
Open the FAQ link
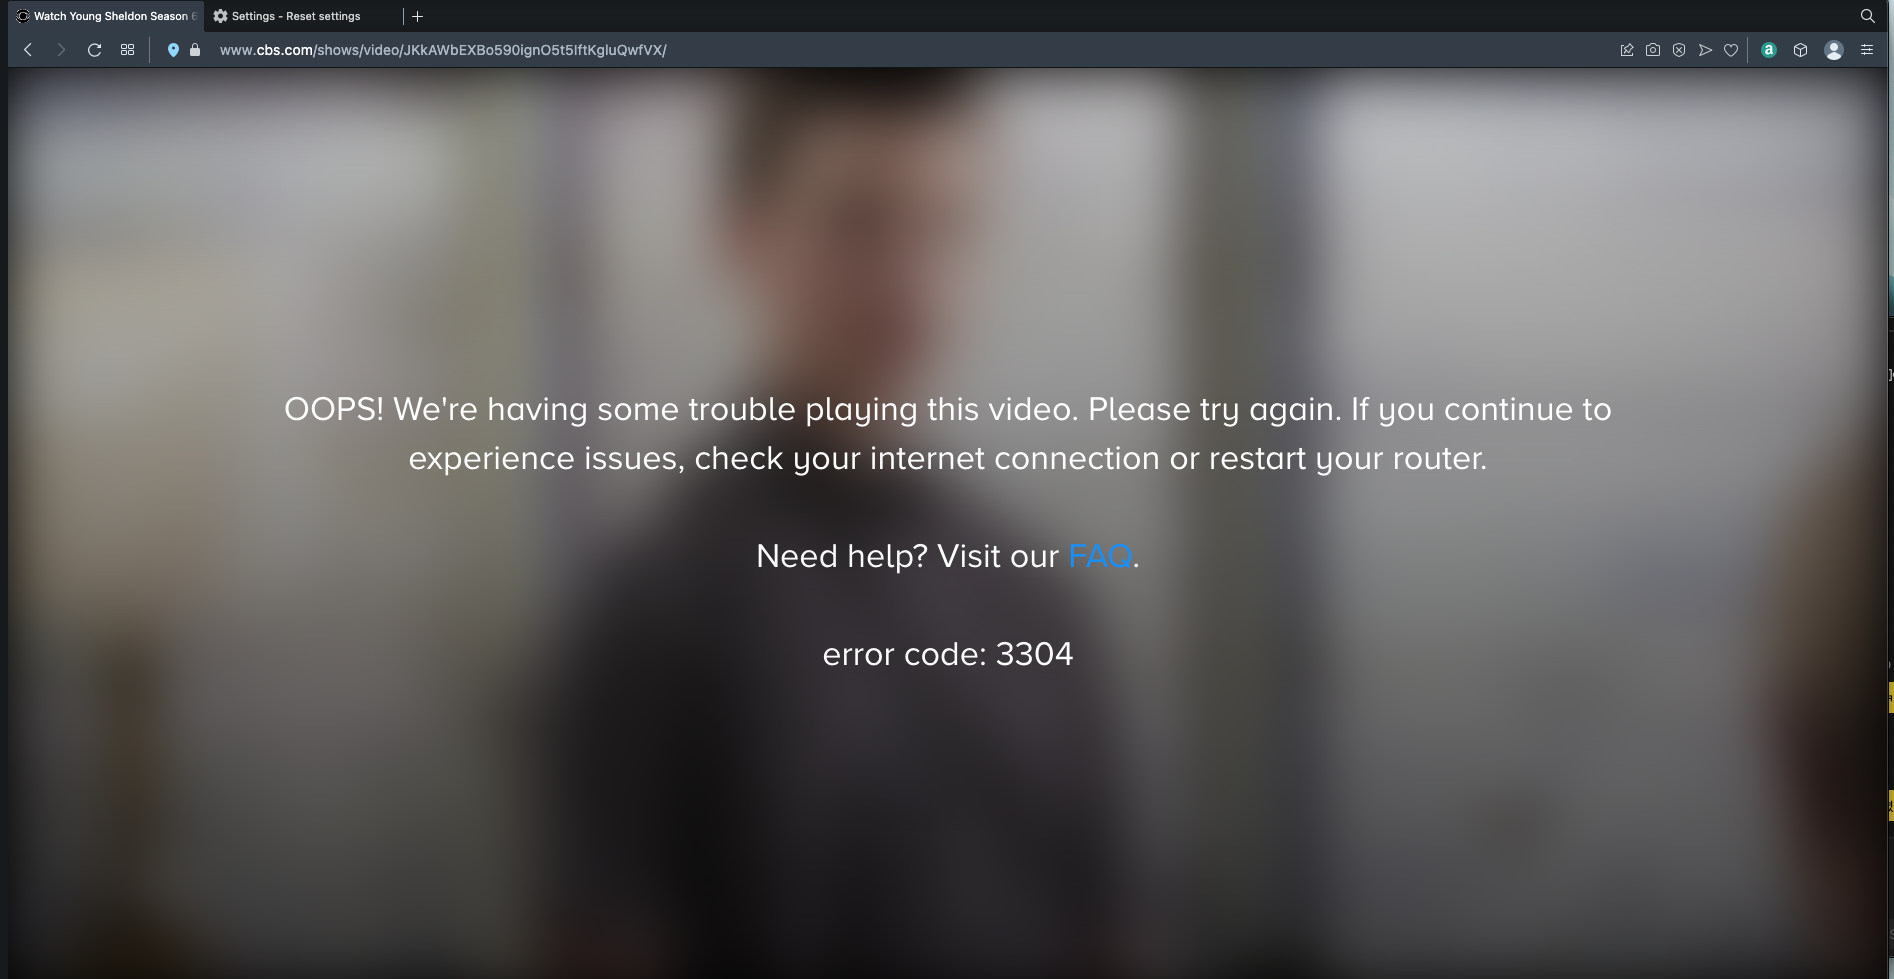[1100, 556]
